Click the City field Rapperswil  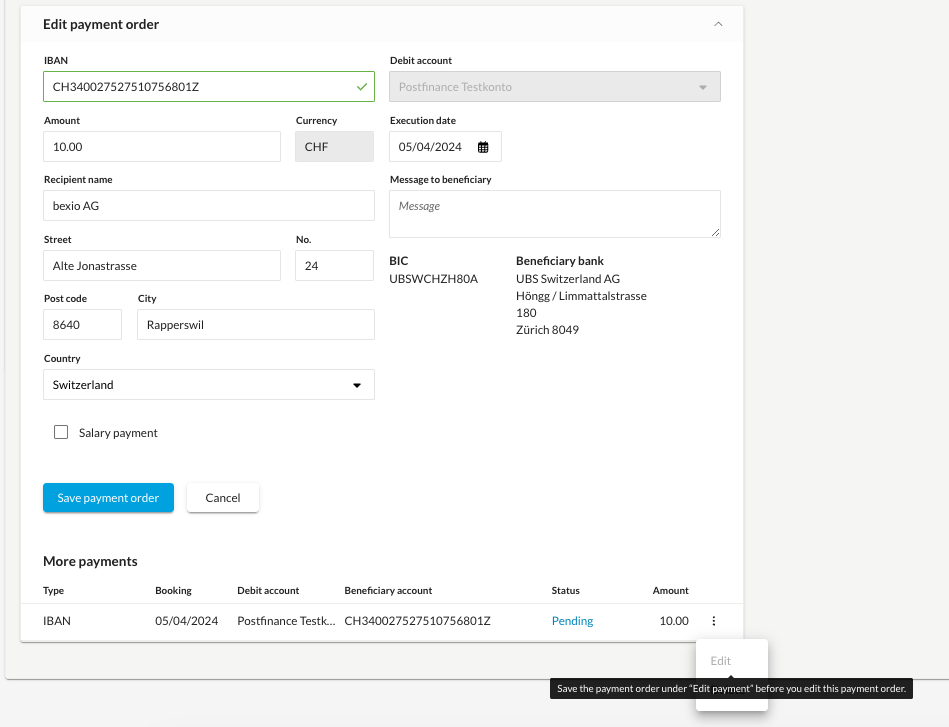point(256,324)
